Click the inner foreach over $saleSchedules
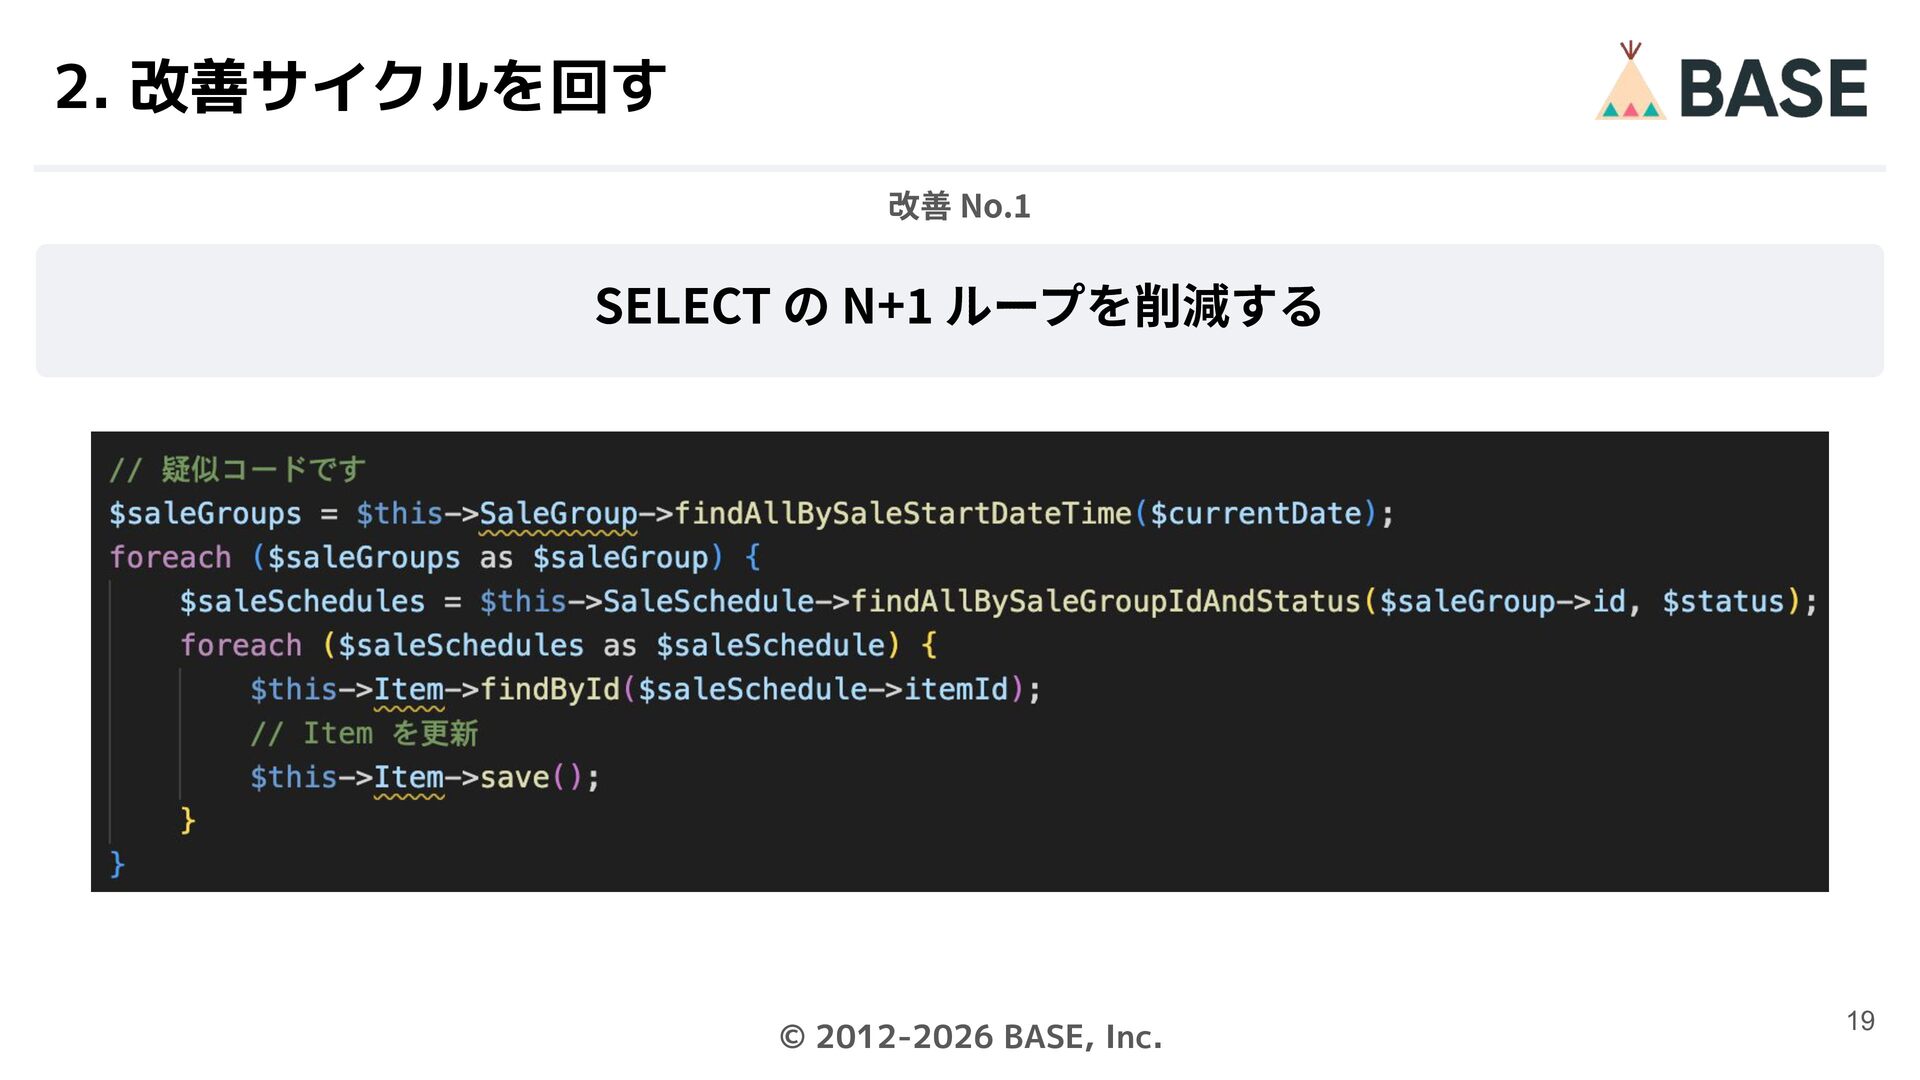The width and height of the screenshot is (1920, 1080). 241,646
